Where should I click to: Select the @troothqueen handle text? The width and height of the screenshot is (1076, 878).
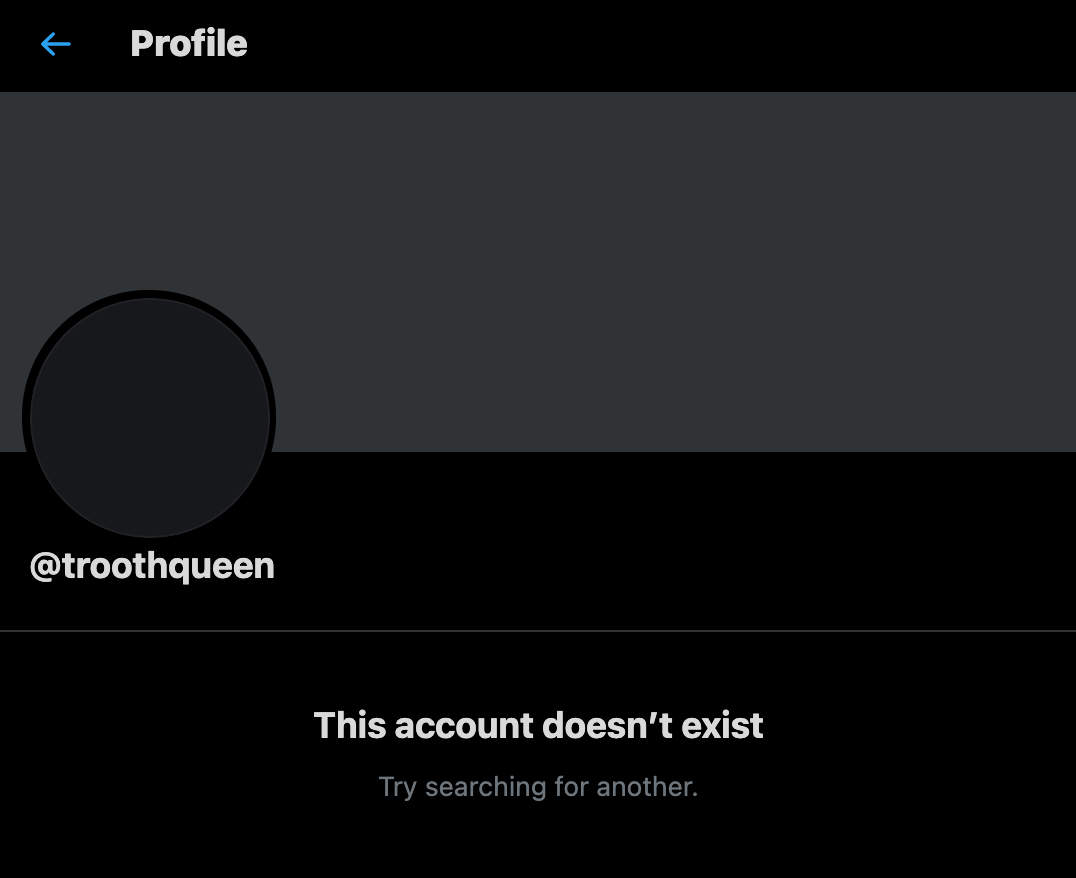(152, 566)
